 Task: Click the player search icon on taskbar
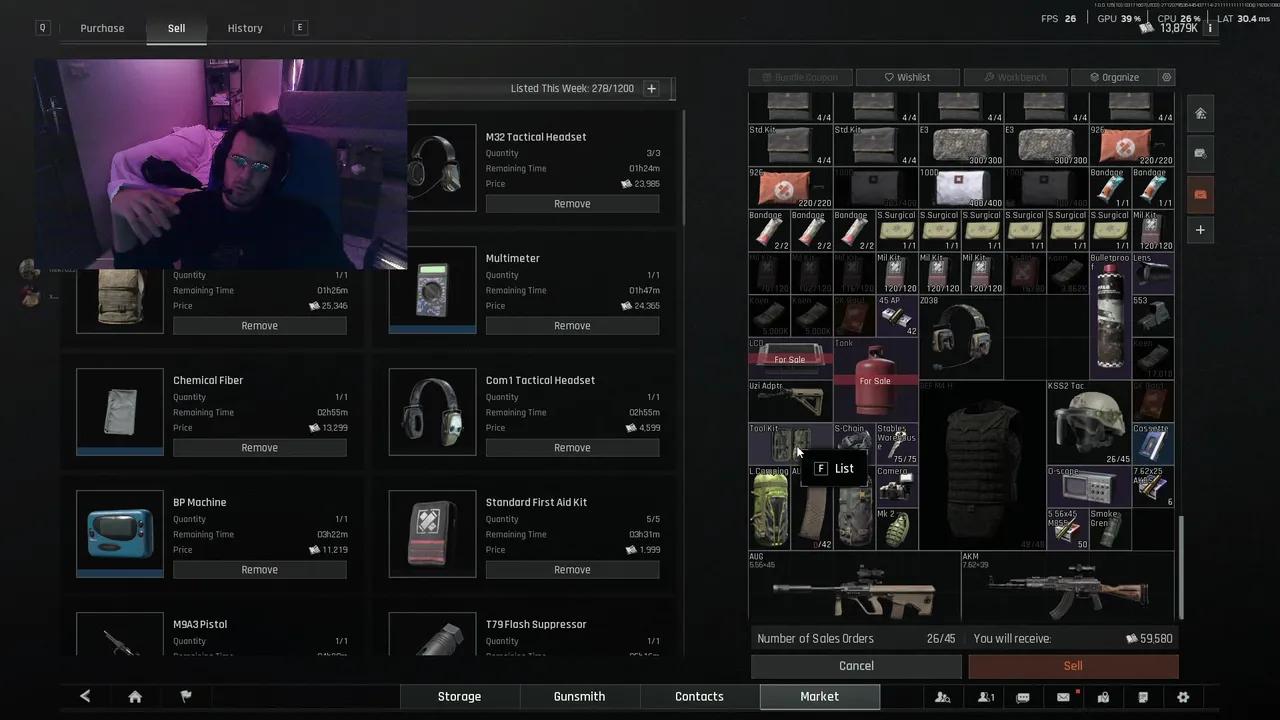942,697
